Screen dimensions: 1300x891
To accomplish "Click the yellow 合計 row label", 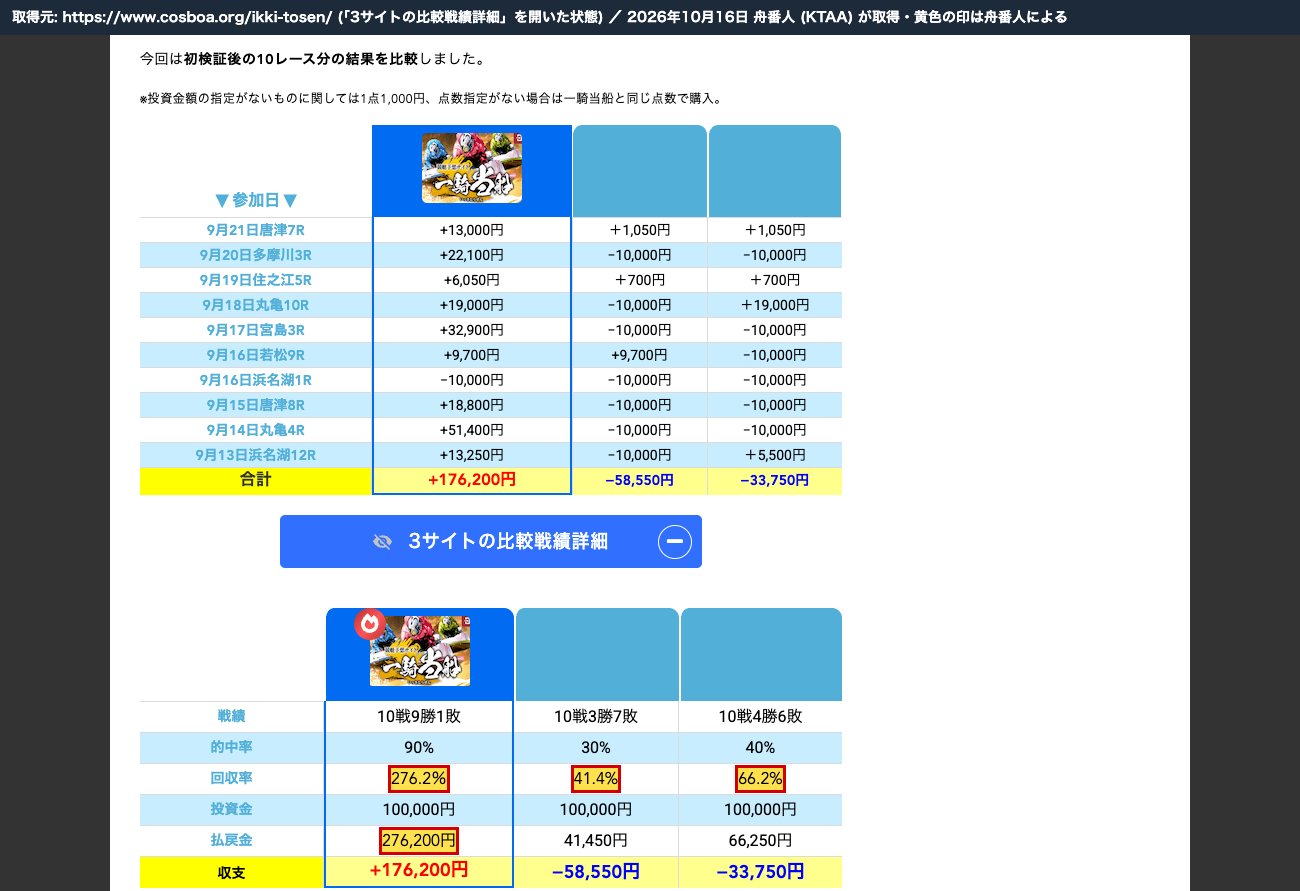I will [x=256, y=480].
